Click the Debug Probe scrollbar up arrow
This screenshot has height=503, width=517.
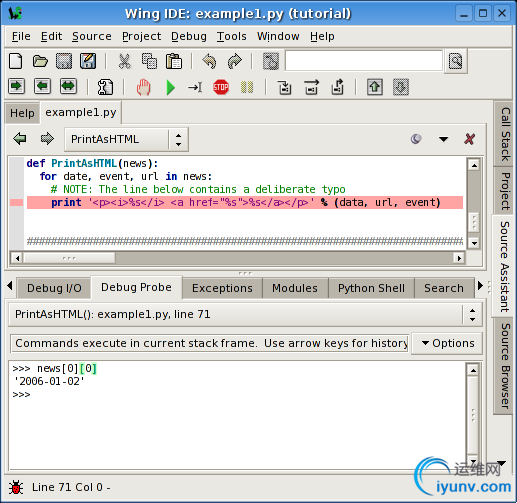473,370
